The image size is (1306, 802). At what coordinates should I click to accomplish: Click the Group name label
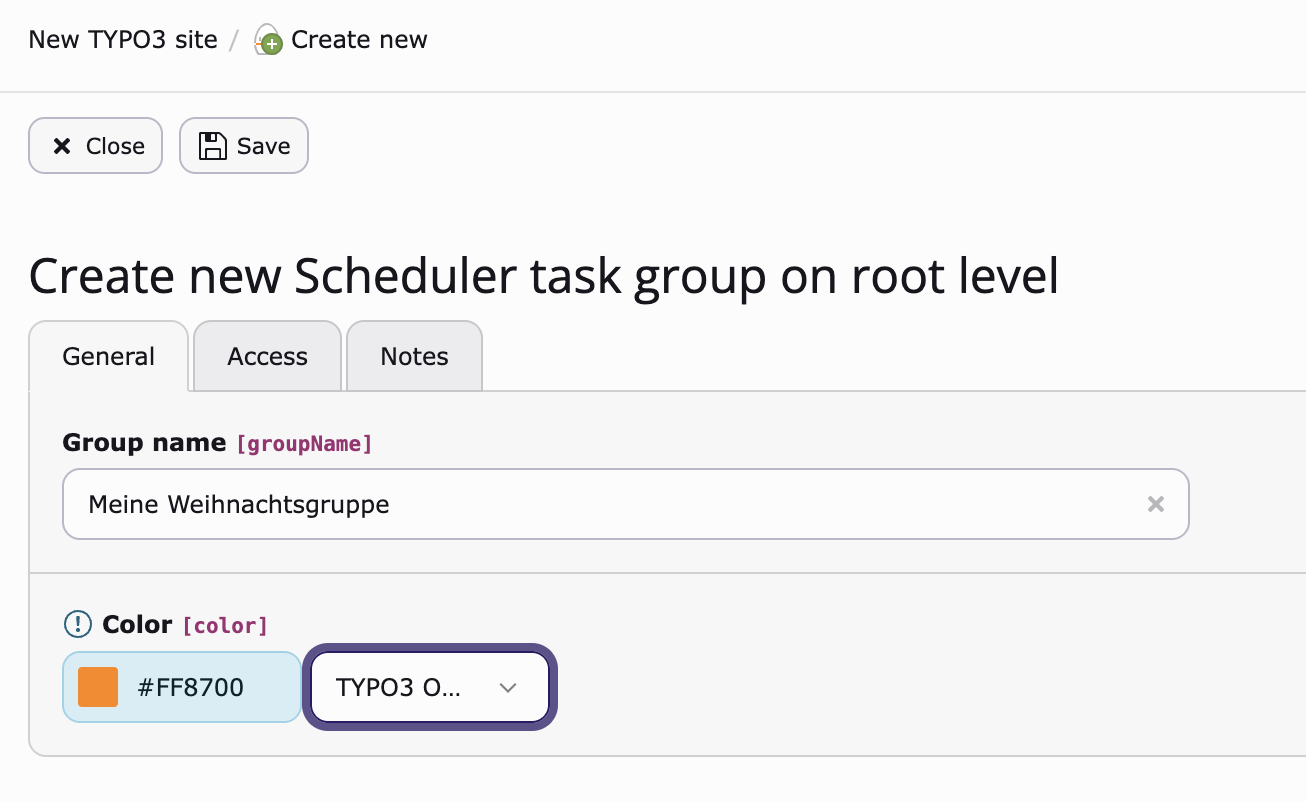144,443
